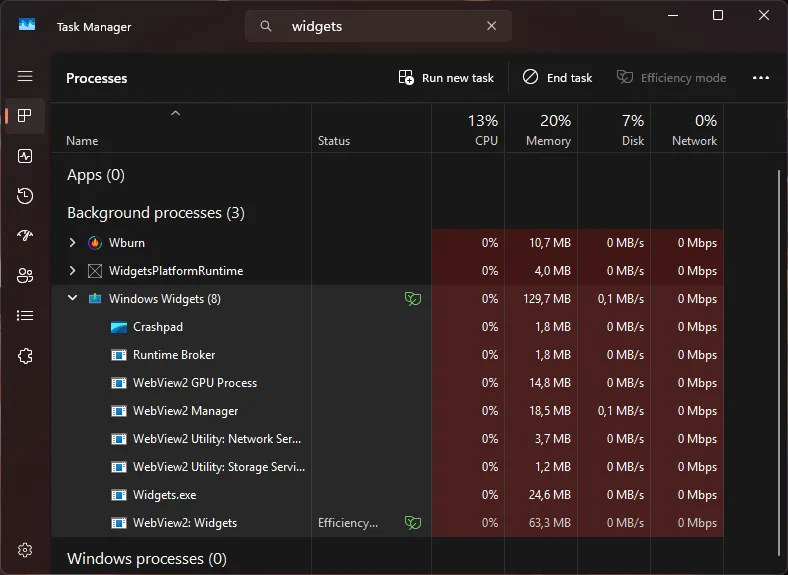Screen dimensions: 788x575
Task: Select the Processes page icon in sidebar
Action: pyautogui.click(x=25, y=116)
